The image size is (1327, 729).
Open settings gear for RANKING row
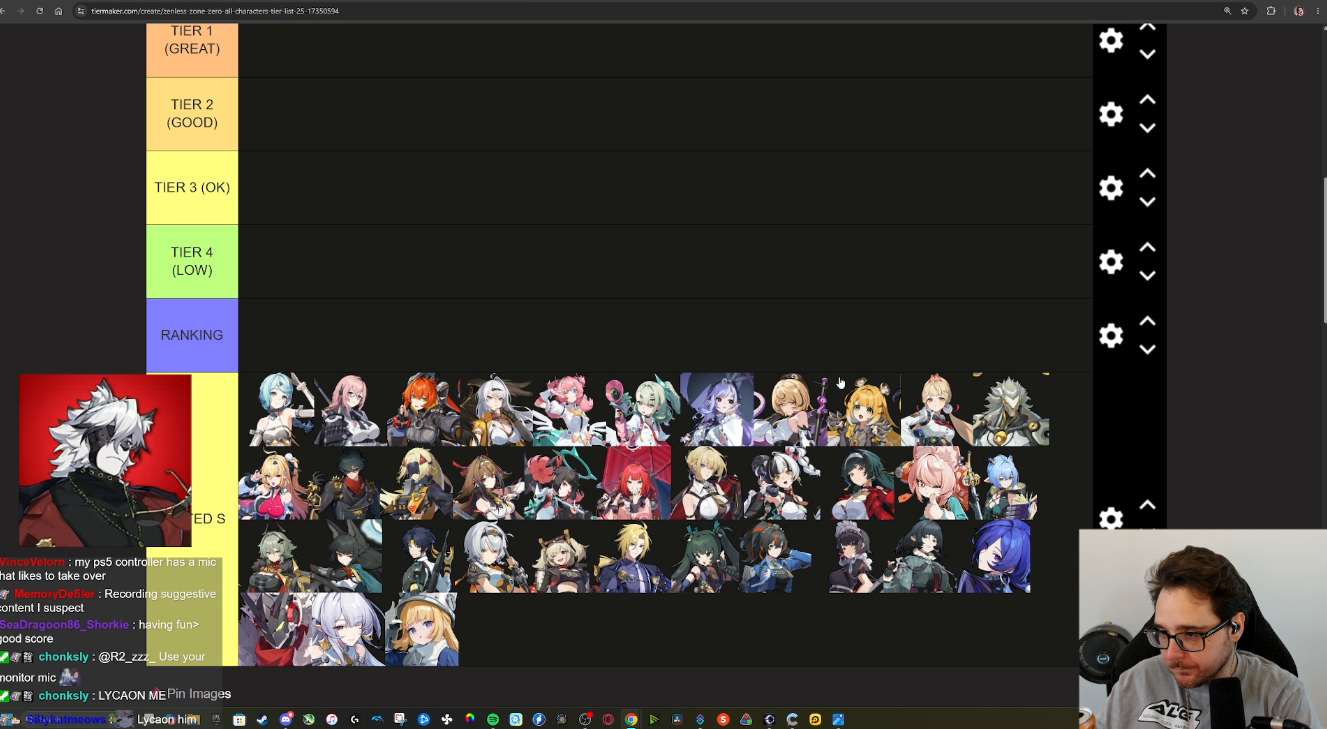pyautogui.click(x=1111, y=336)
